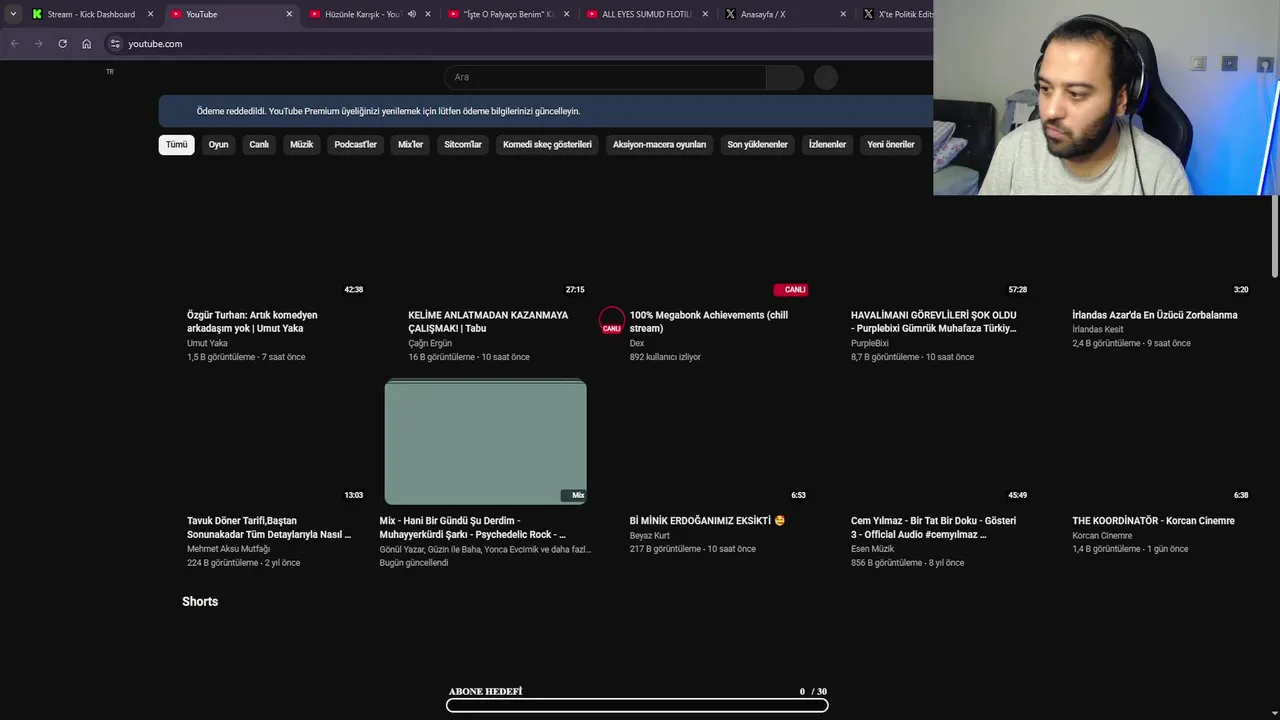Mute the Hüzünle Karışık tab audio icon
Image resolution: width=1280 pixels, height=720 pixels.
coord(412,14)
